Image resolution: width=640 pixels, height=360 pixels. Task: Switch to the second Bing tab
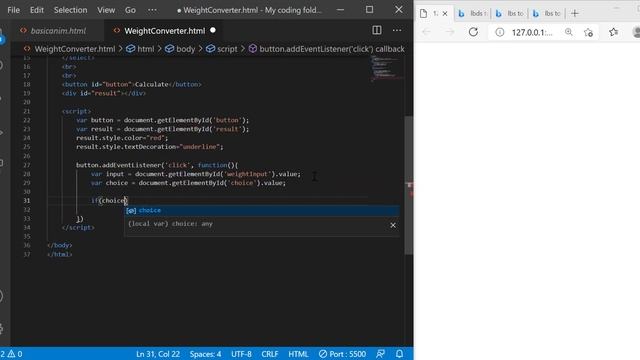(x=471, y=13)
